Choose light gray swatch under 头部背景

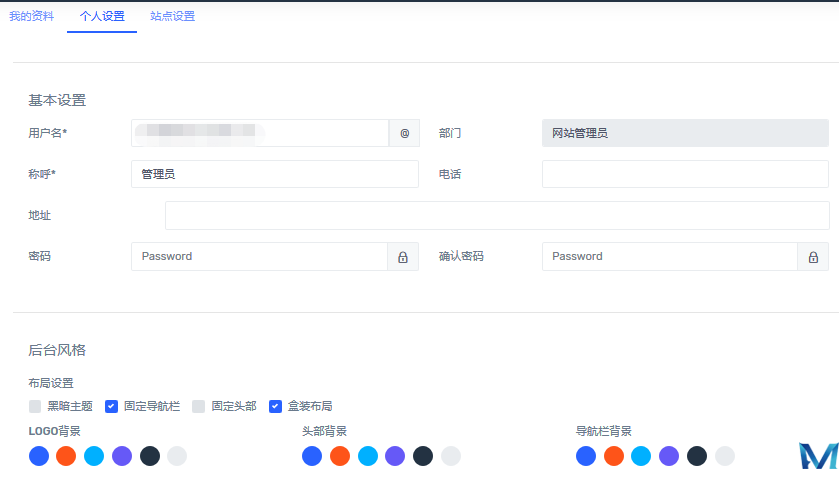point(451,456)
